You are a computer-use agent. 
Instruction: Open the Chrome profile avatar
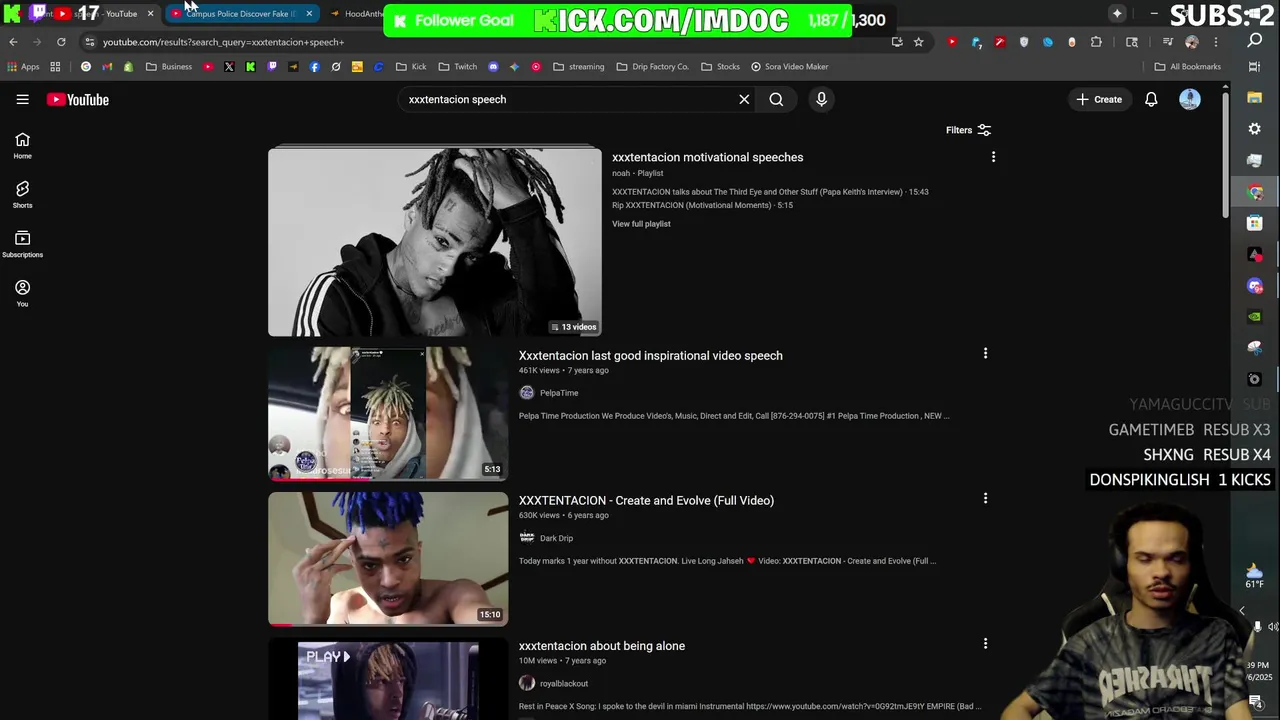(x=1191, y=42)
